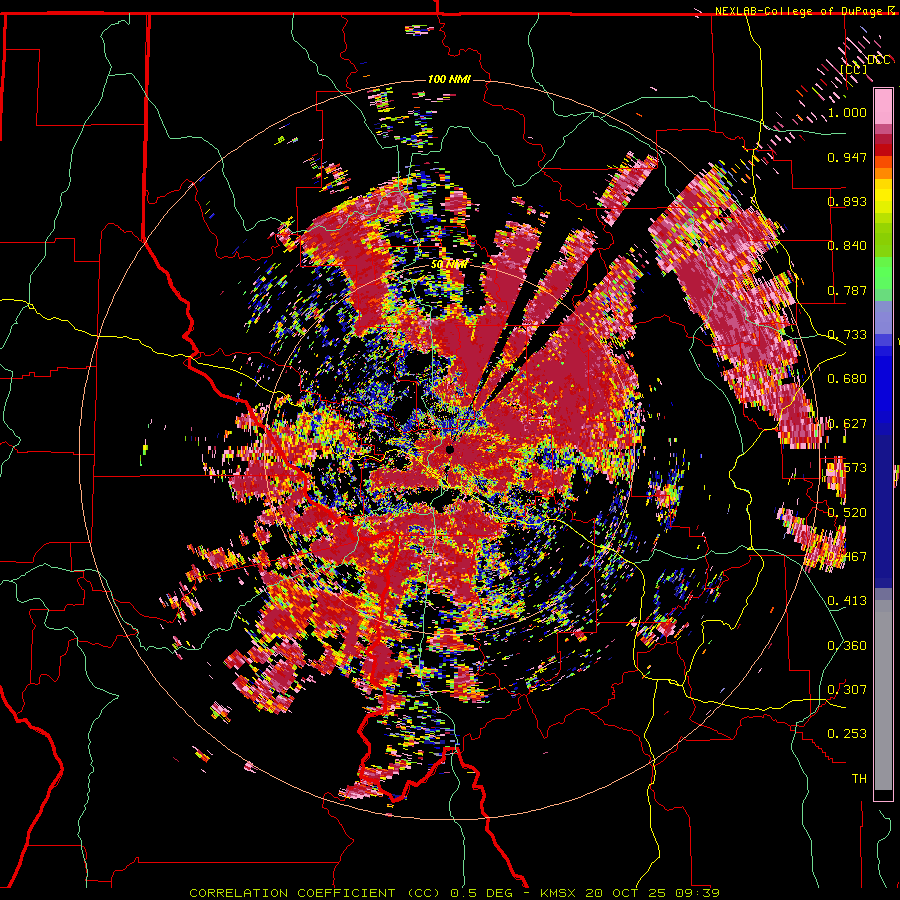Viewport: 900px width, 900px height.
Task: Click the black radar site dot
Action: 450,449
